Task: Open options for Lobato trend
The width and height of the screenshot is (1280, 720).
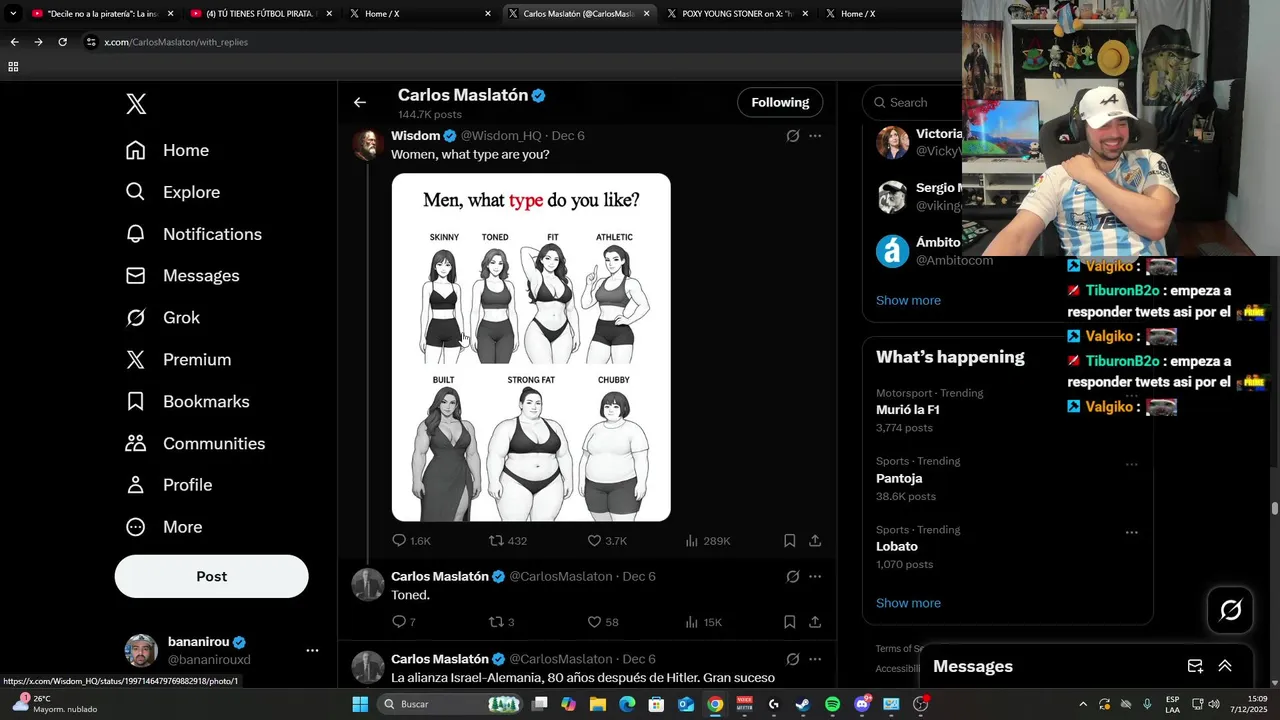Action: [1132, 532]
